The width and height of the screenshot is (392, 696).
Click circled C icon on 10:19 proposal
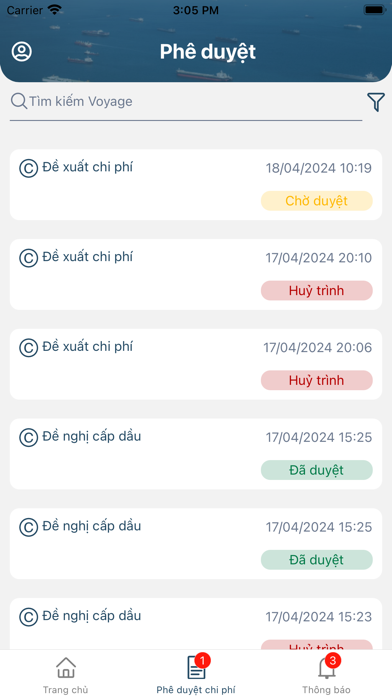(28, 169)
